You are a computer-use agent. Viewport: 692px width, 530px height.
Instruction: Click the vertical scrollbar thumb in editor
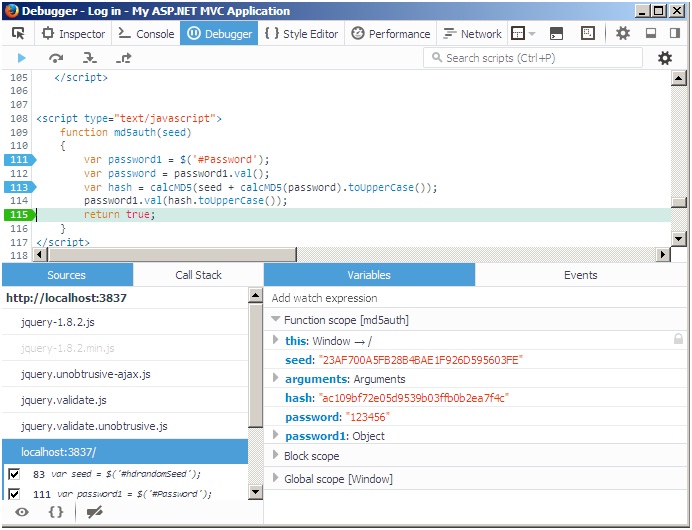click(678, 202)
